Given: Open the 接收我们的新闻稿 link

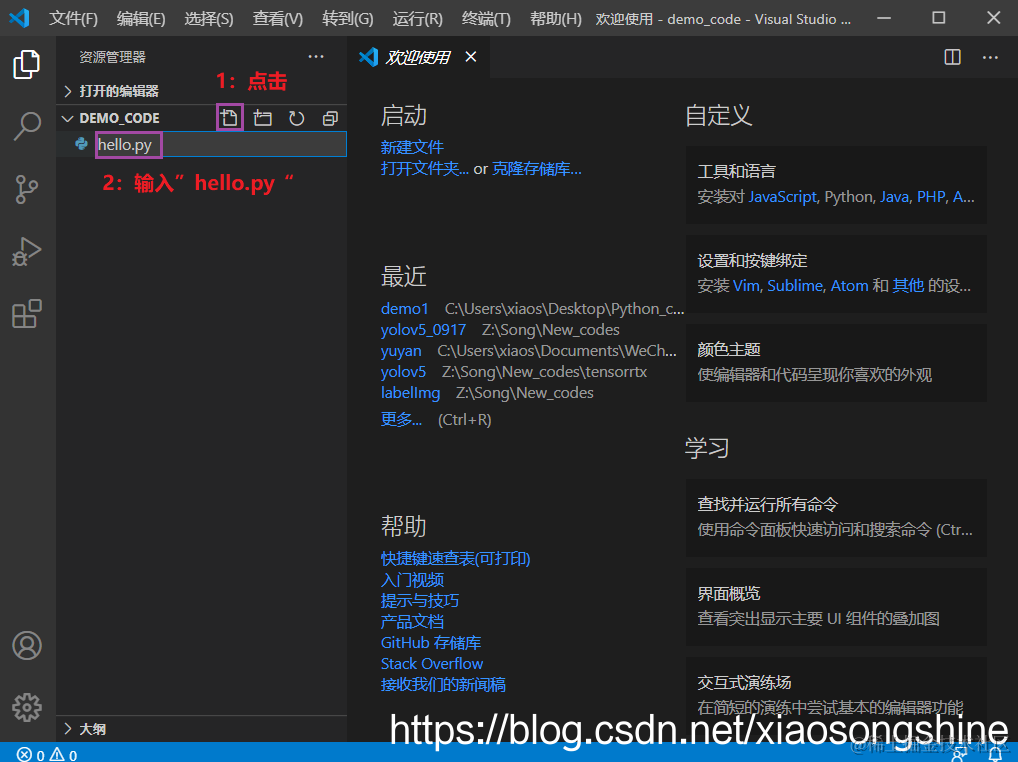Looking at the screenshot, I should 443,685.
